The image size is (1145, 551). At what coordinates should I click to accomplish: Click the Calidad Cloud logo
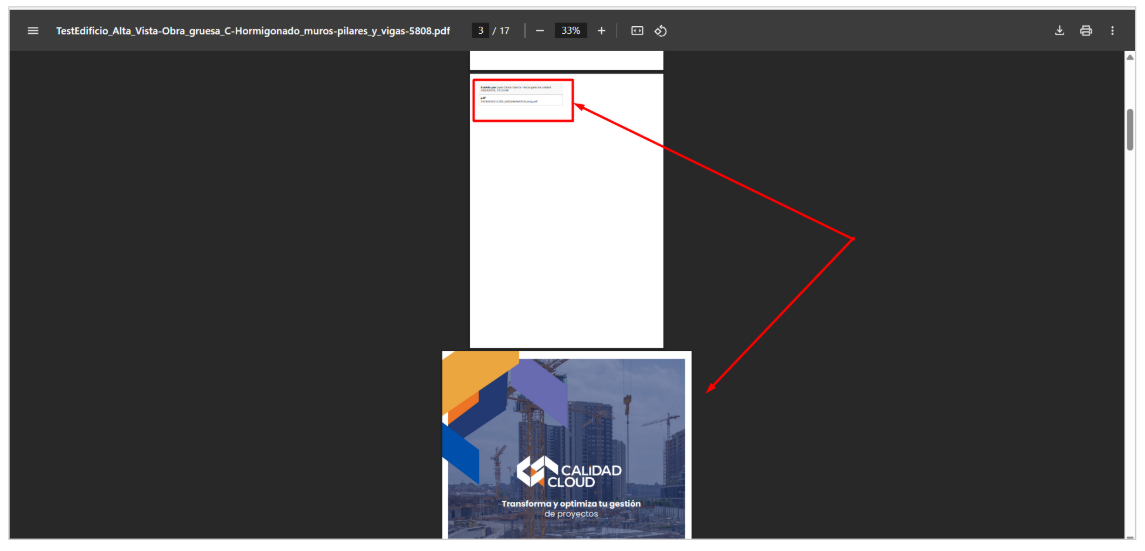pyautogui.click(x=569, y=471)
